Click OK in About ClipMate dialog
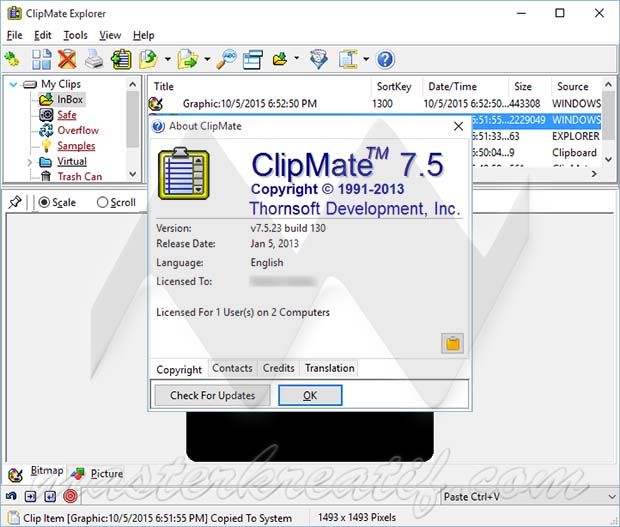The image size is (620, 527). (x=310, y=395)
